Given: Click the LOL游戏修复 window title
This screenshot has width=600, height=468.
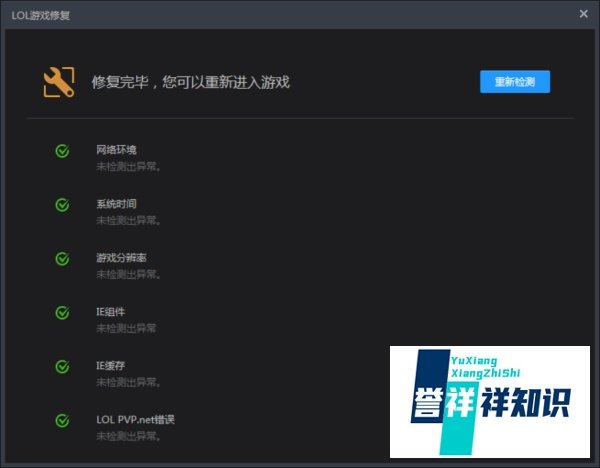Looking at the screenshot, I should [41, 15].
